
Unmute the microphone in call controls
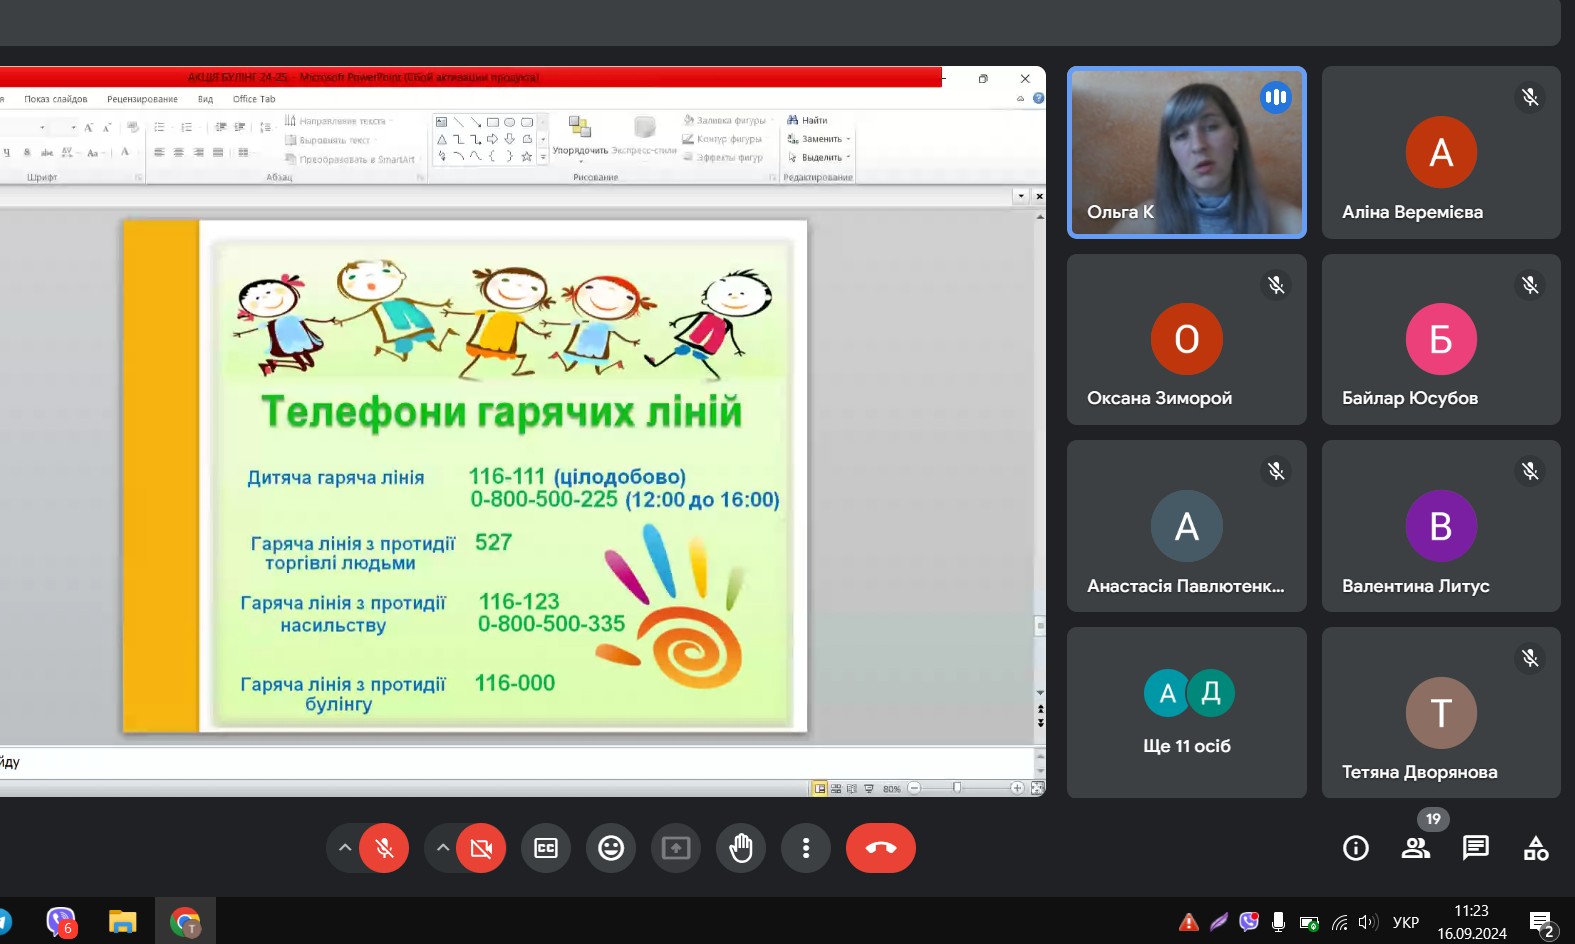384,848
